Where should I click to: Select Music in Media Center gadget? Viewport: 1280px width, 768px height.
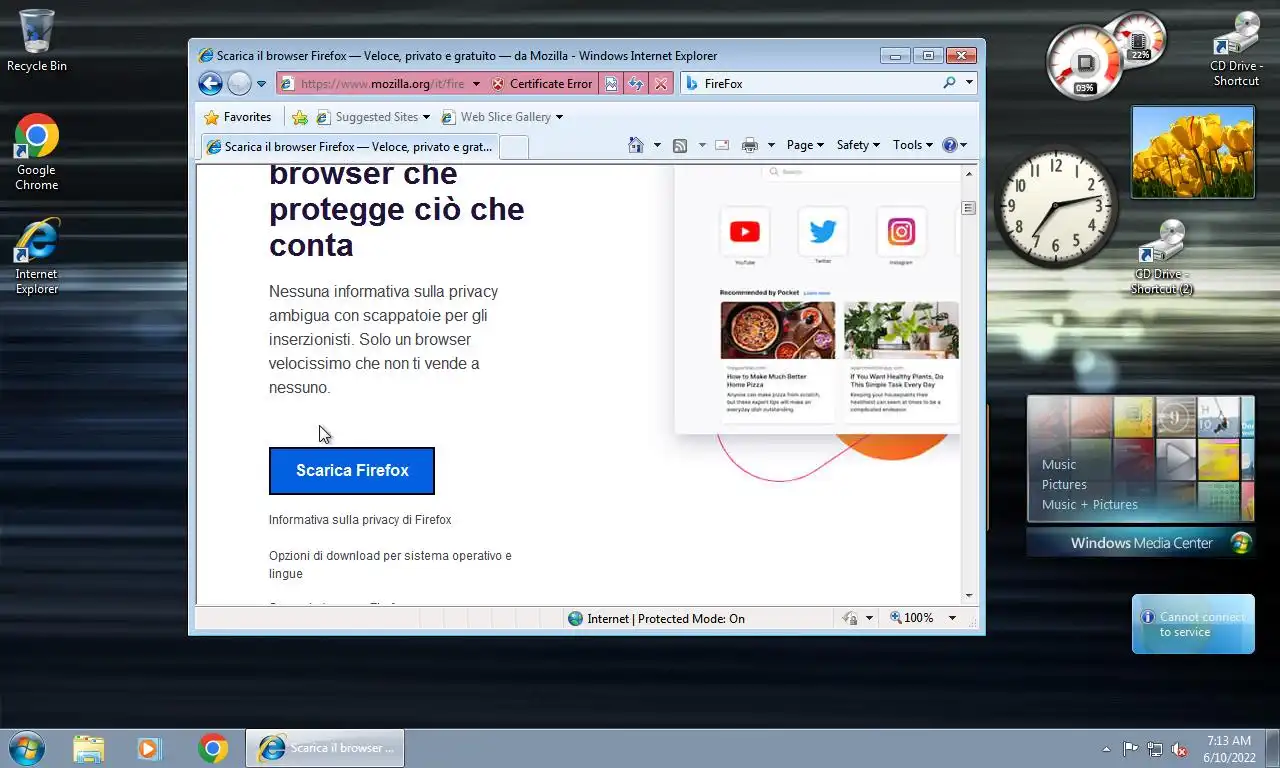coord(1059,465)
